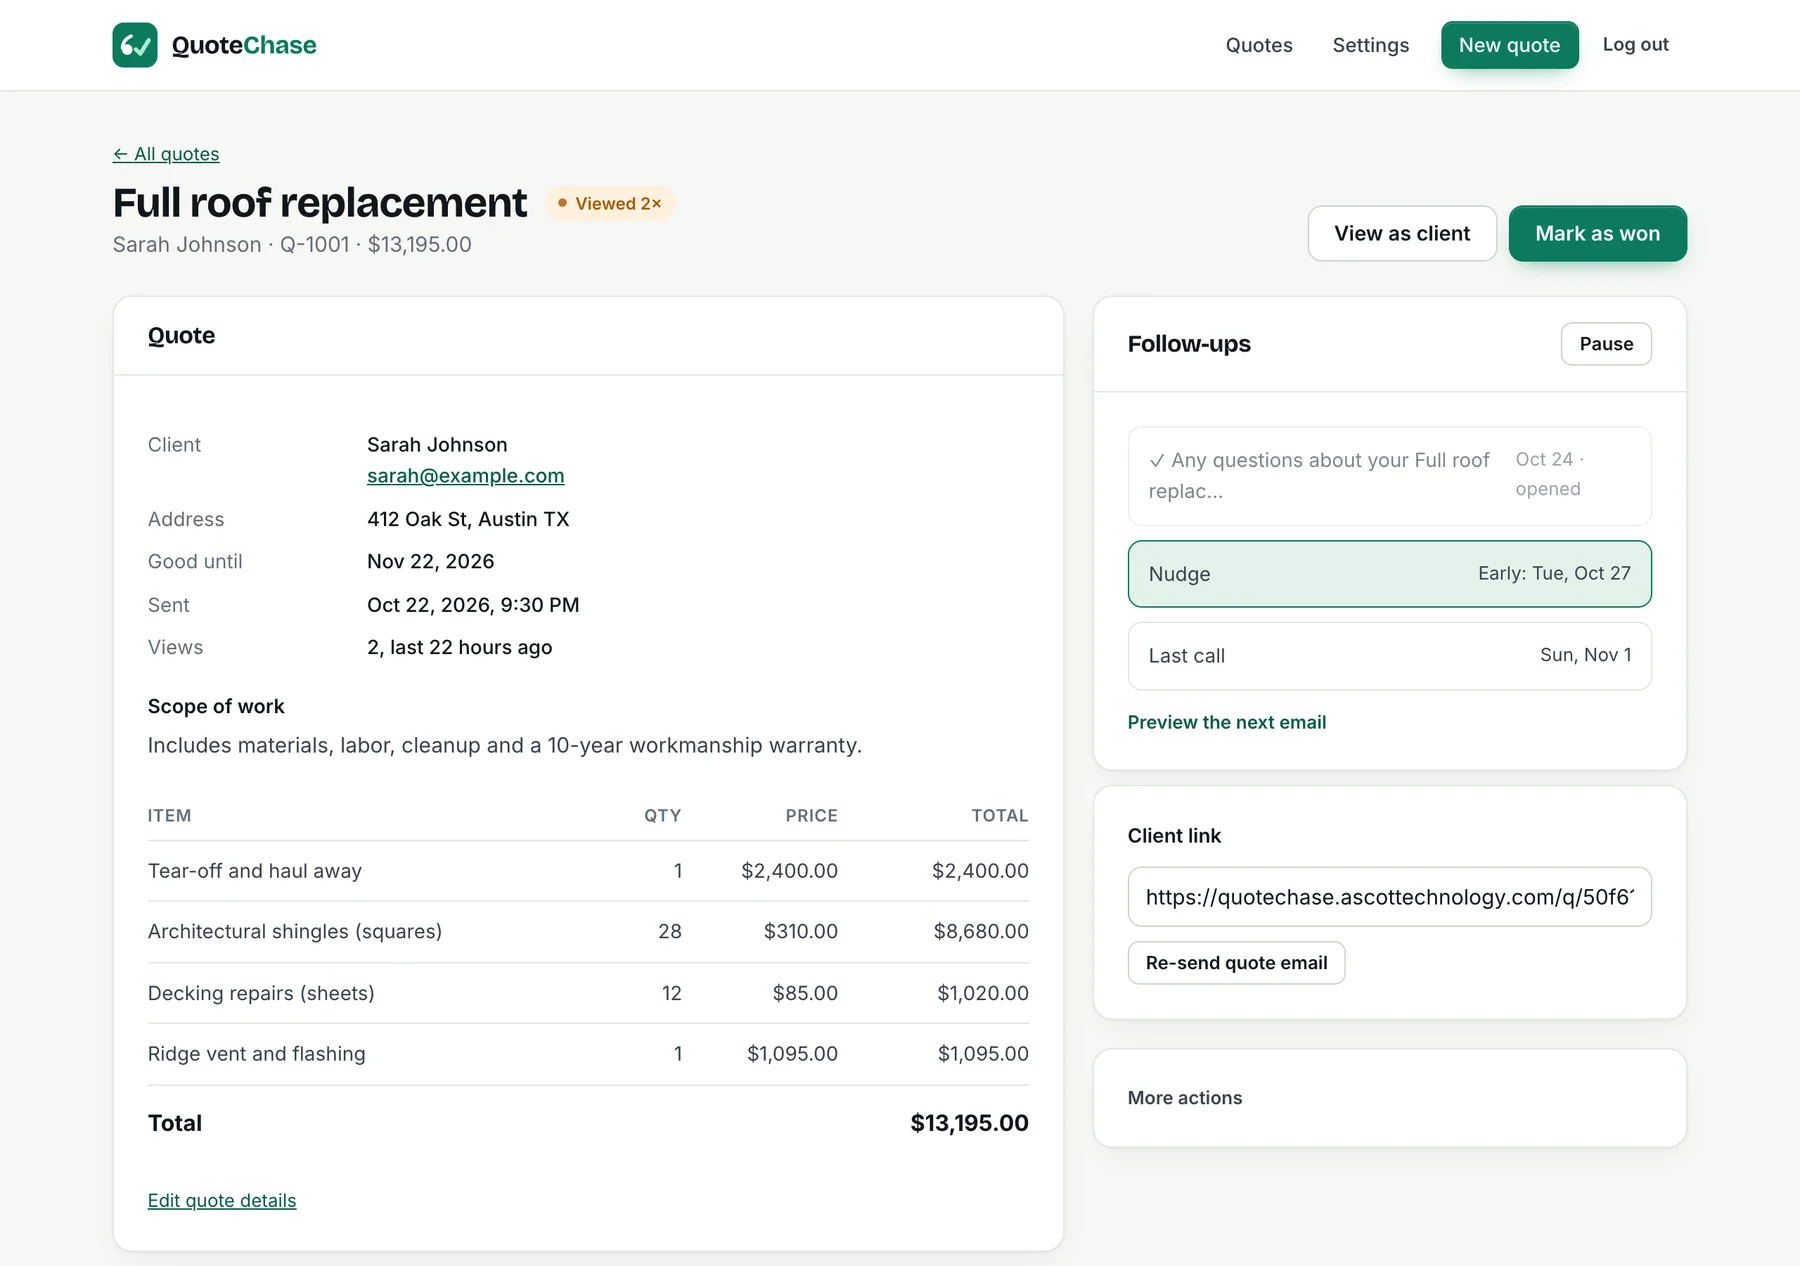Click the 'Follow-ups' panel heading

click(x=1189, y=344)
